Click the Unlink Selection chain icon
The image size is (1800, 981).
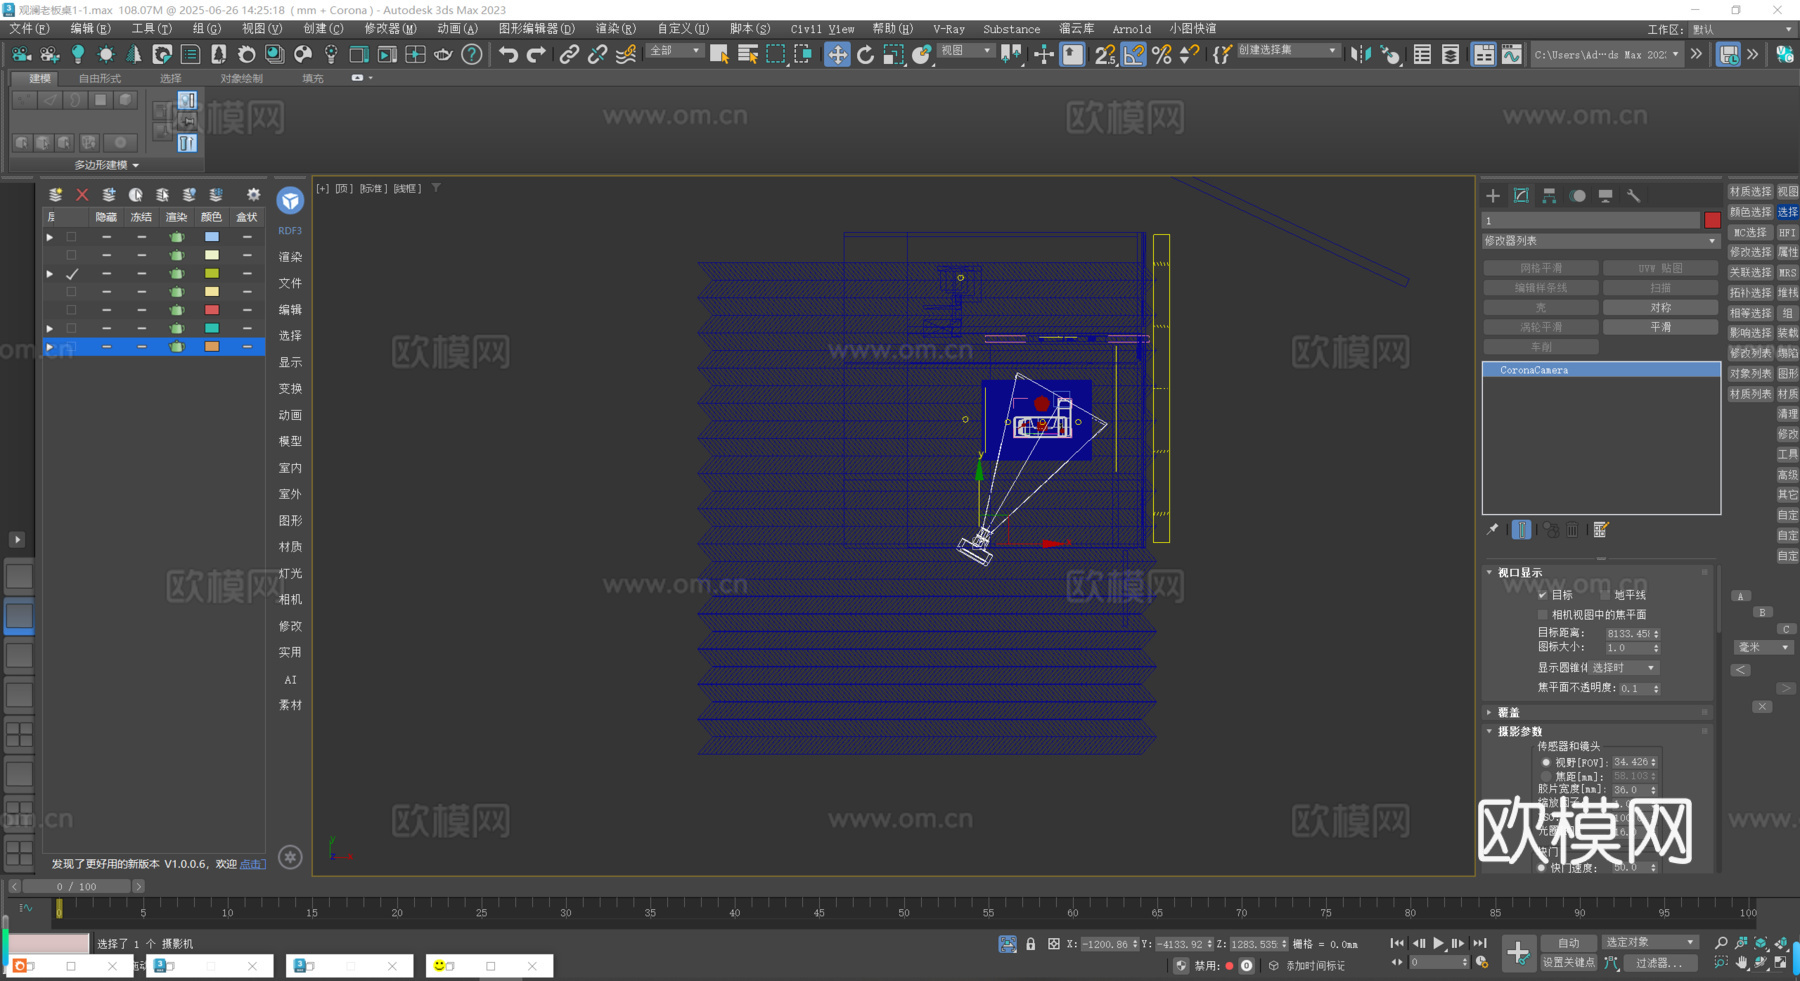click(x=597, y=54)
